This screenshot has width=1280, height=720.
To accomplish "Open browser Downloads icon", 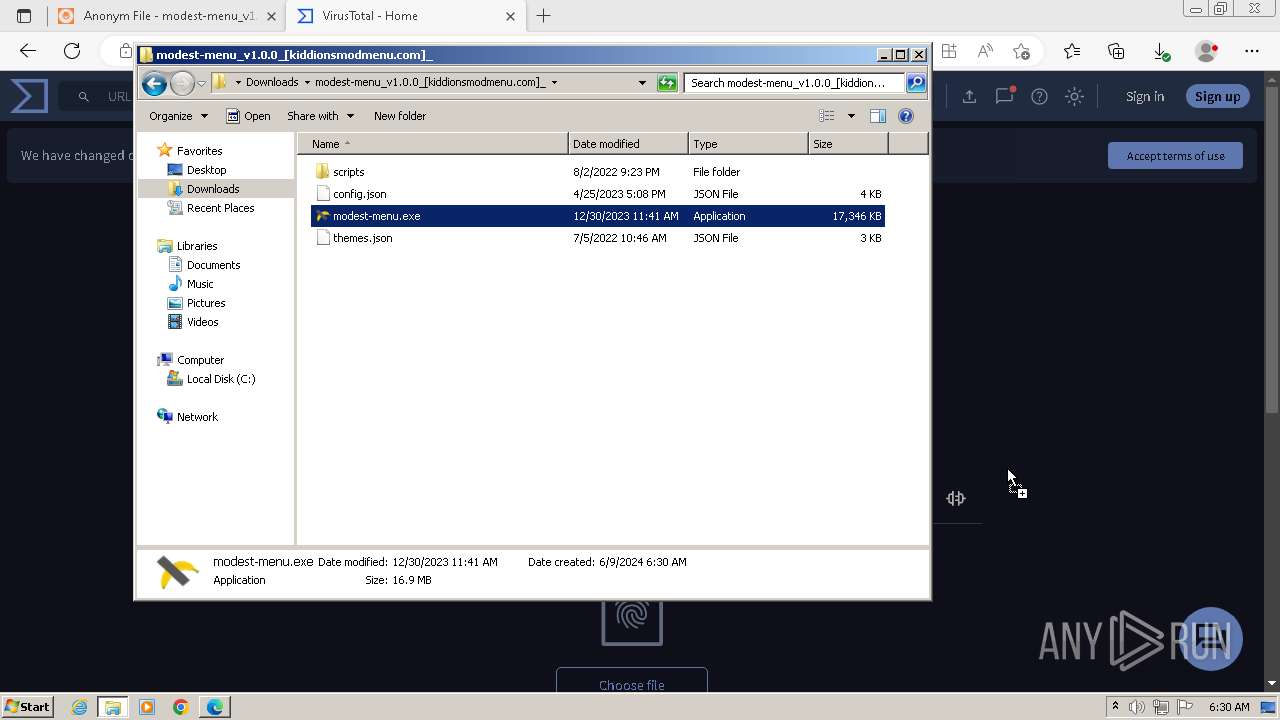I will pos(1161,51).
